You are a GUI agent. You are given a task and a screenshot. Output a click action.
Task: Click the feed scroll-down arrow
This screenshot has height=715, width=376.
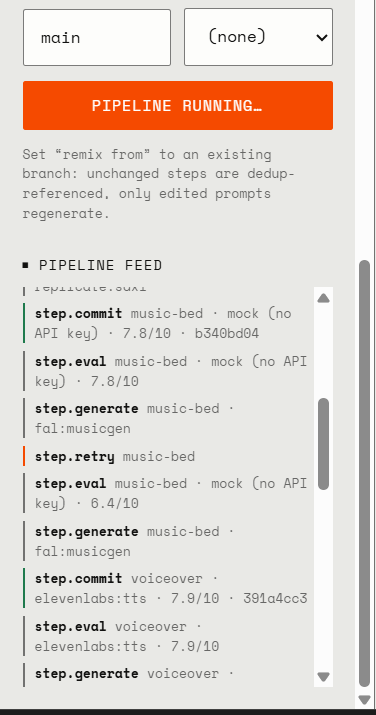(323, 677)
